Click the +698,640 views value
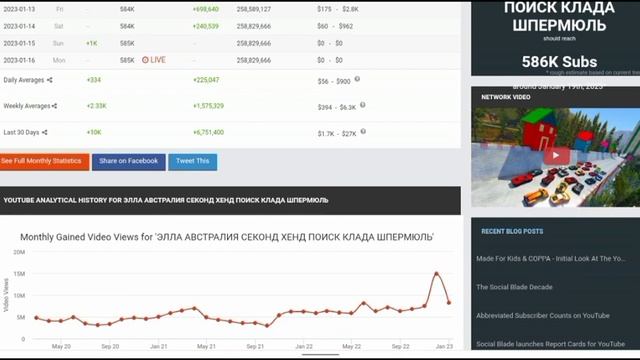 click(206, 9)
